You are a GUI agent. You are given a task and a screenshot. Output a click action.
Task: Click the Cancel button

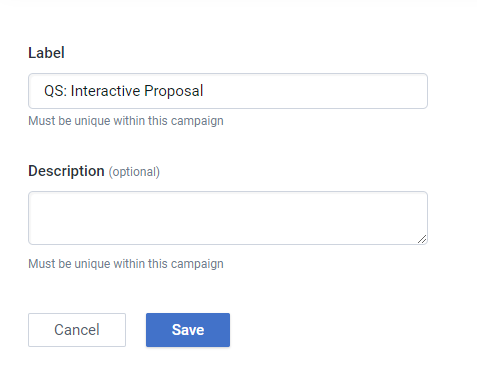77,330
